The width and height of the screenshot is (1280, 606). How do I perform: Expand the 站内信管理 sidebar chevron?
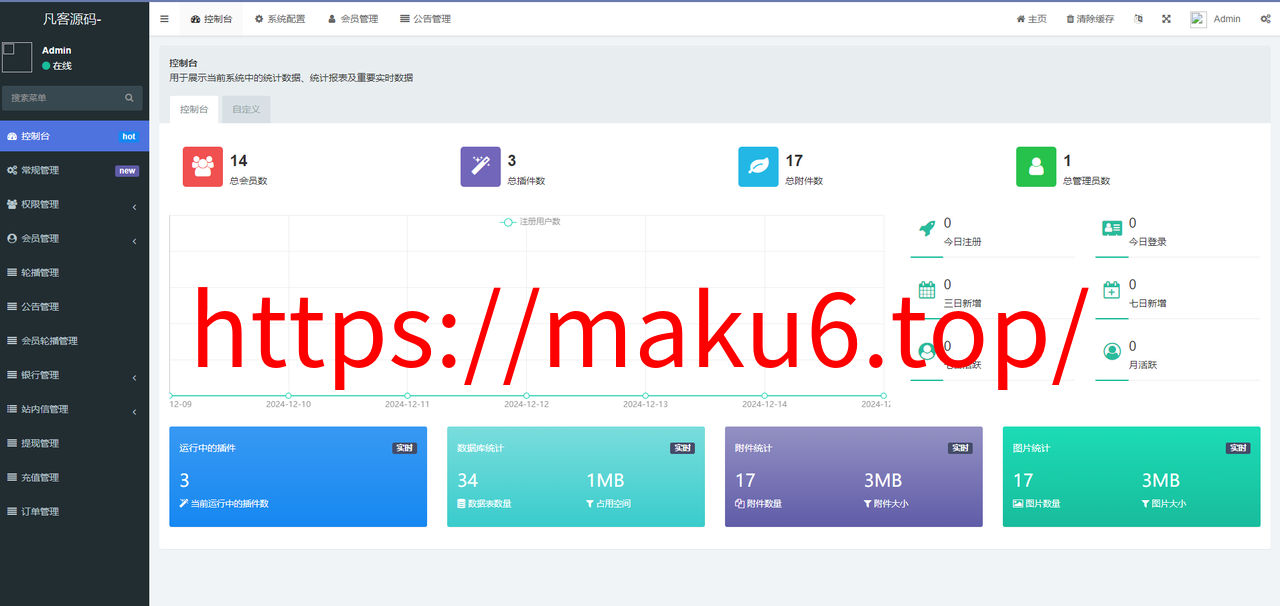pos(134,410)
